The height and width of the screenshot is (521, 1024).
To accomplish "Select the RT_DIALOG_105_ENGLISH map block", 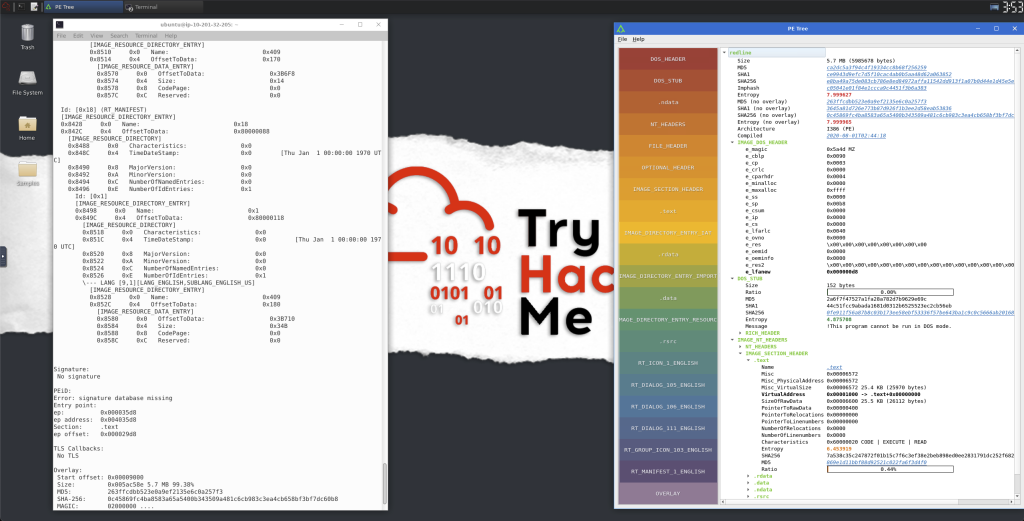I will [668, 385].
